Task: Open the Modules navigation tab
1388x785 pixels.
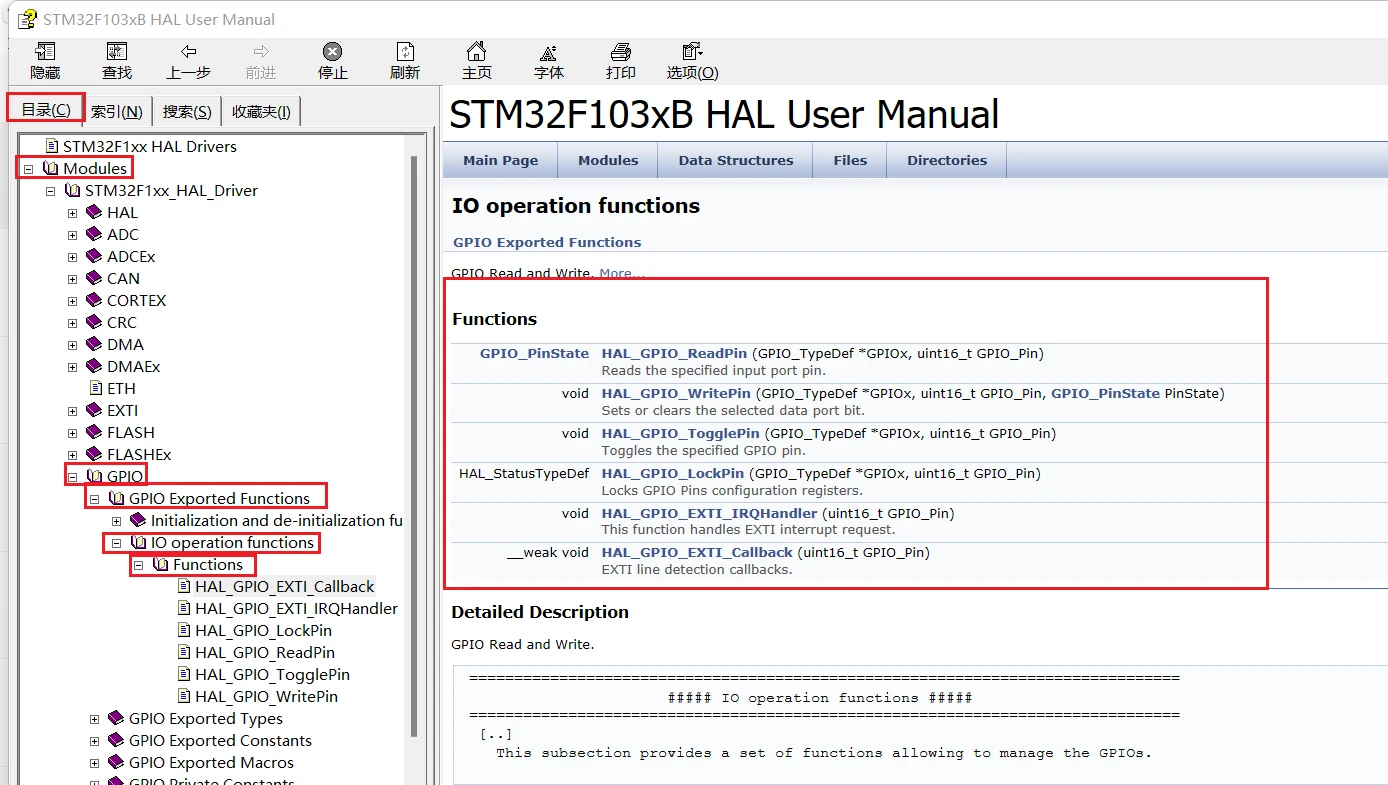Action: coord(608,160)
